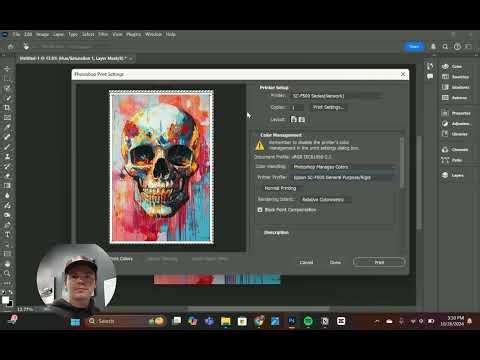Click the Cancel button in print dialog

tap(306, 262)
